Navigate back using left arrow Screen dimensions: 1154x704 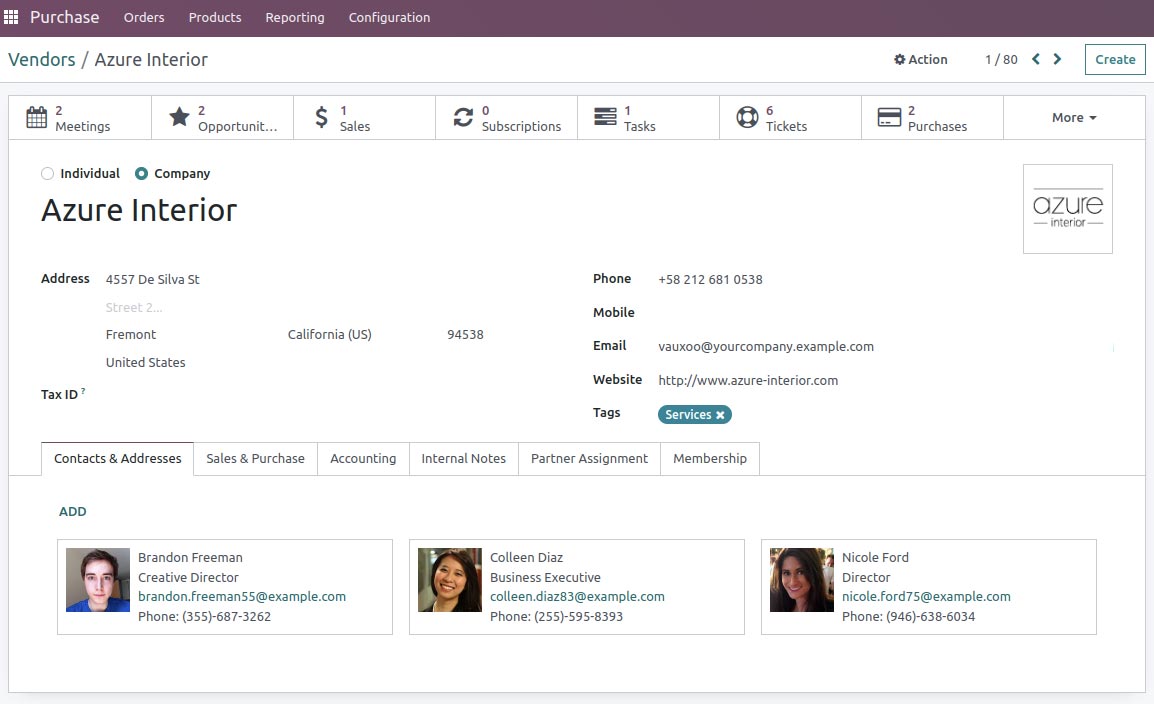[1035, 59]
